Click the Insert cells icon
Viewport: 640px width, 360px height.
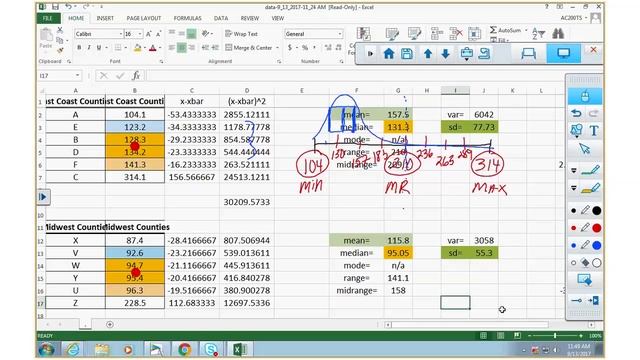coord(436,34)
